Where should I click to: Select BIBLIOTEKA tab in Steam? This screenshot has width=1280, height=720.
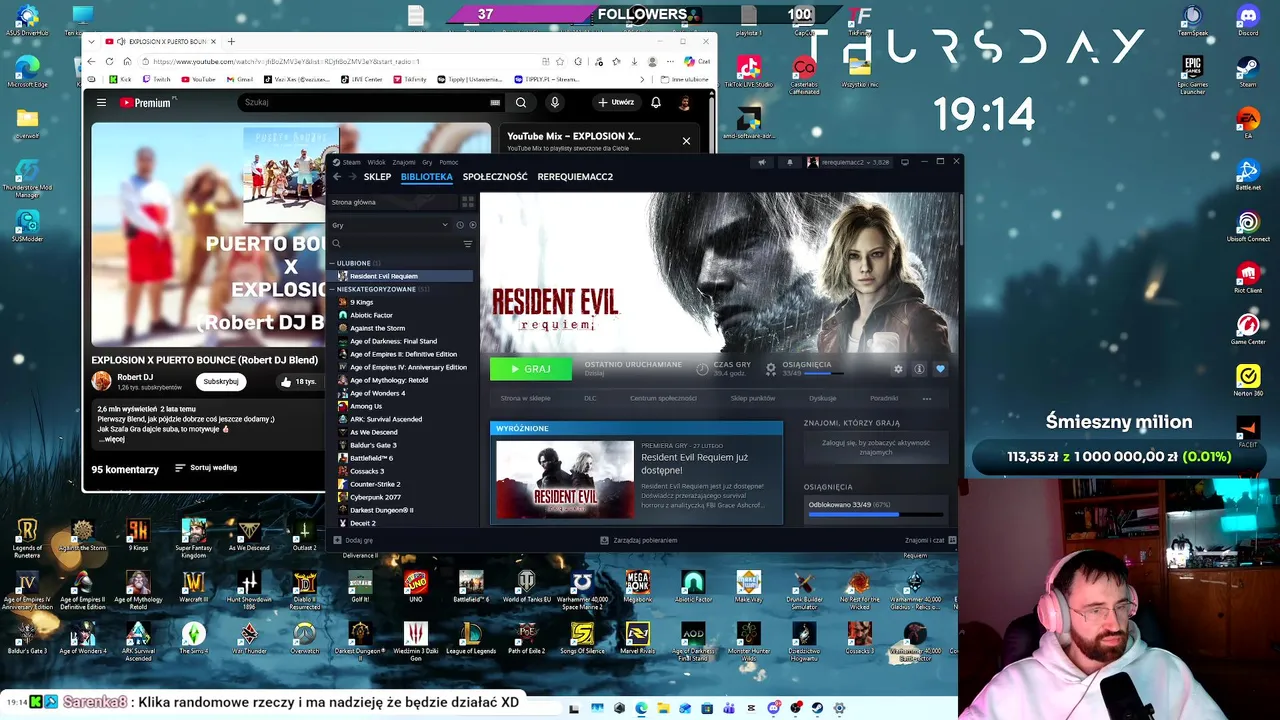tap(427, 177)
